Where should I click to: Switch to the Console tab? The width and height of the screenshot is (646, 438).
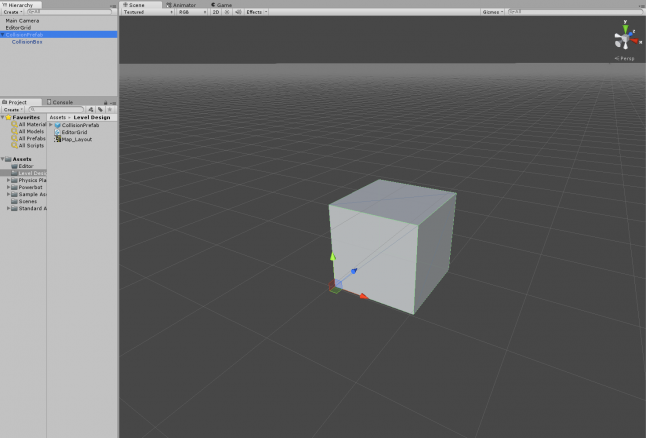click(x=60, y=102)
